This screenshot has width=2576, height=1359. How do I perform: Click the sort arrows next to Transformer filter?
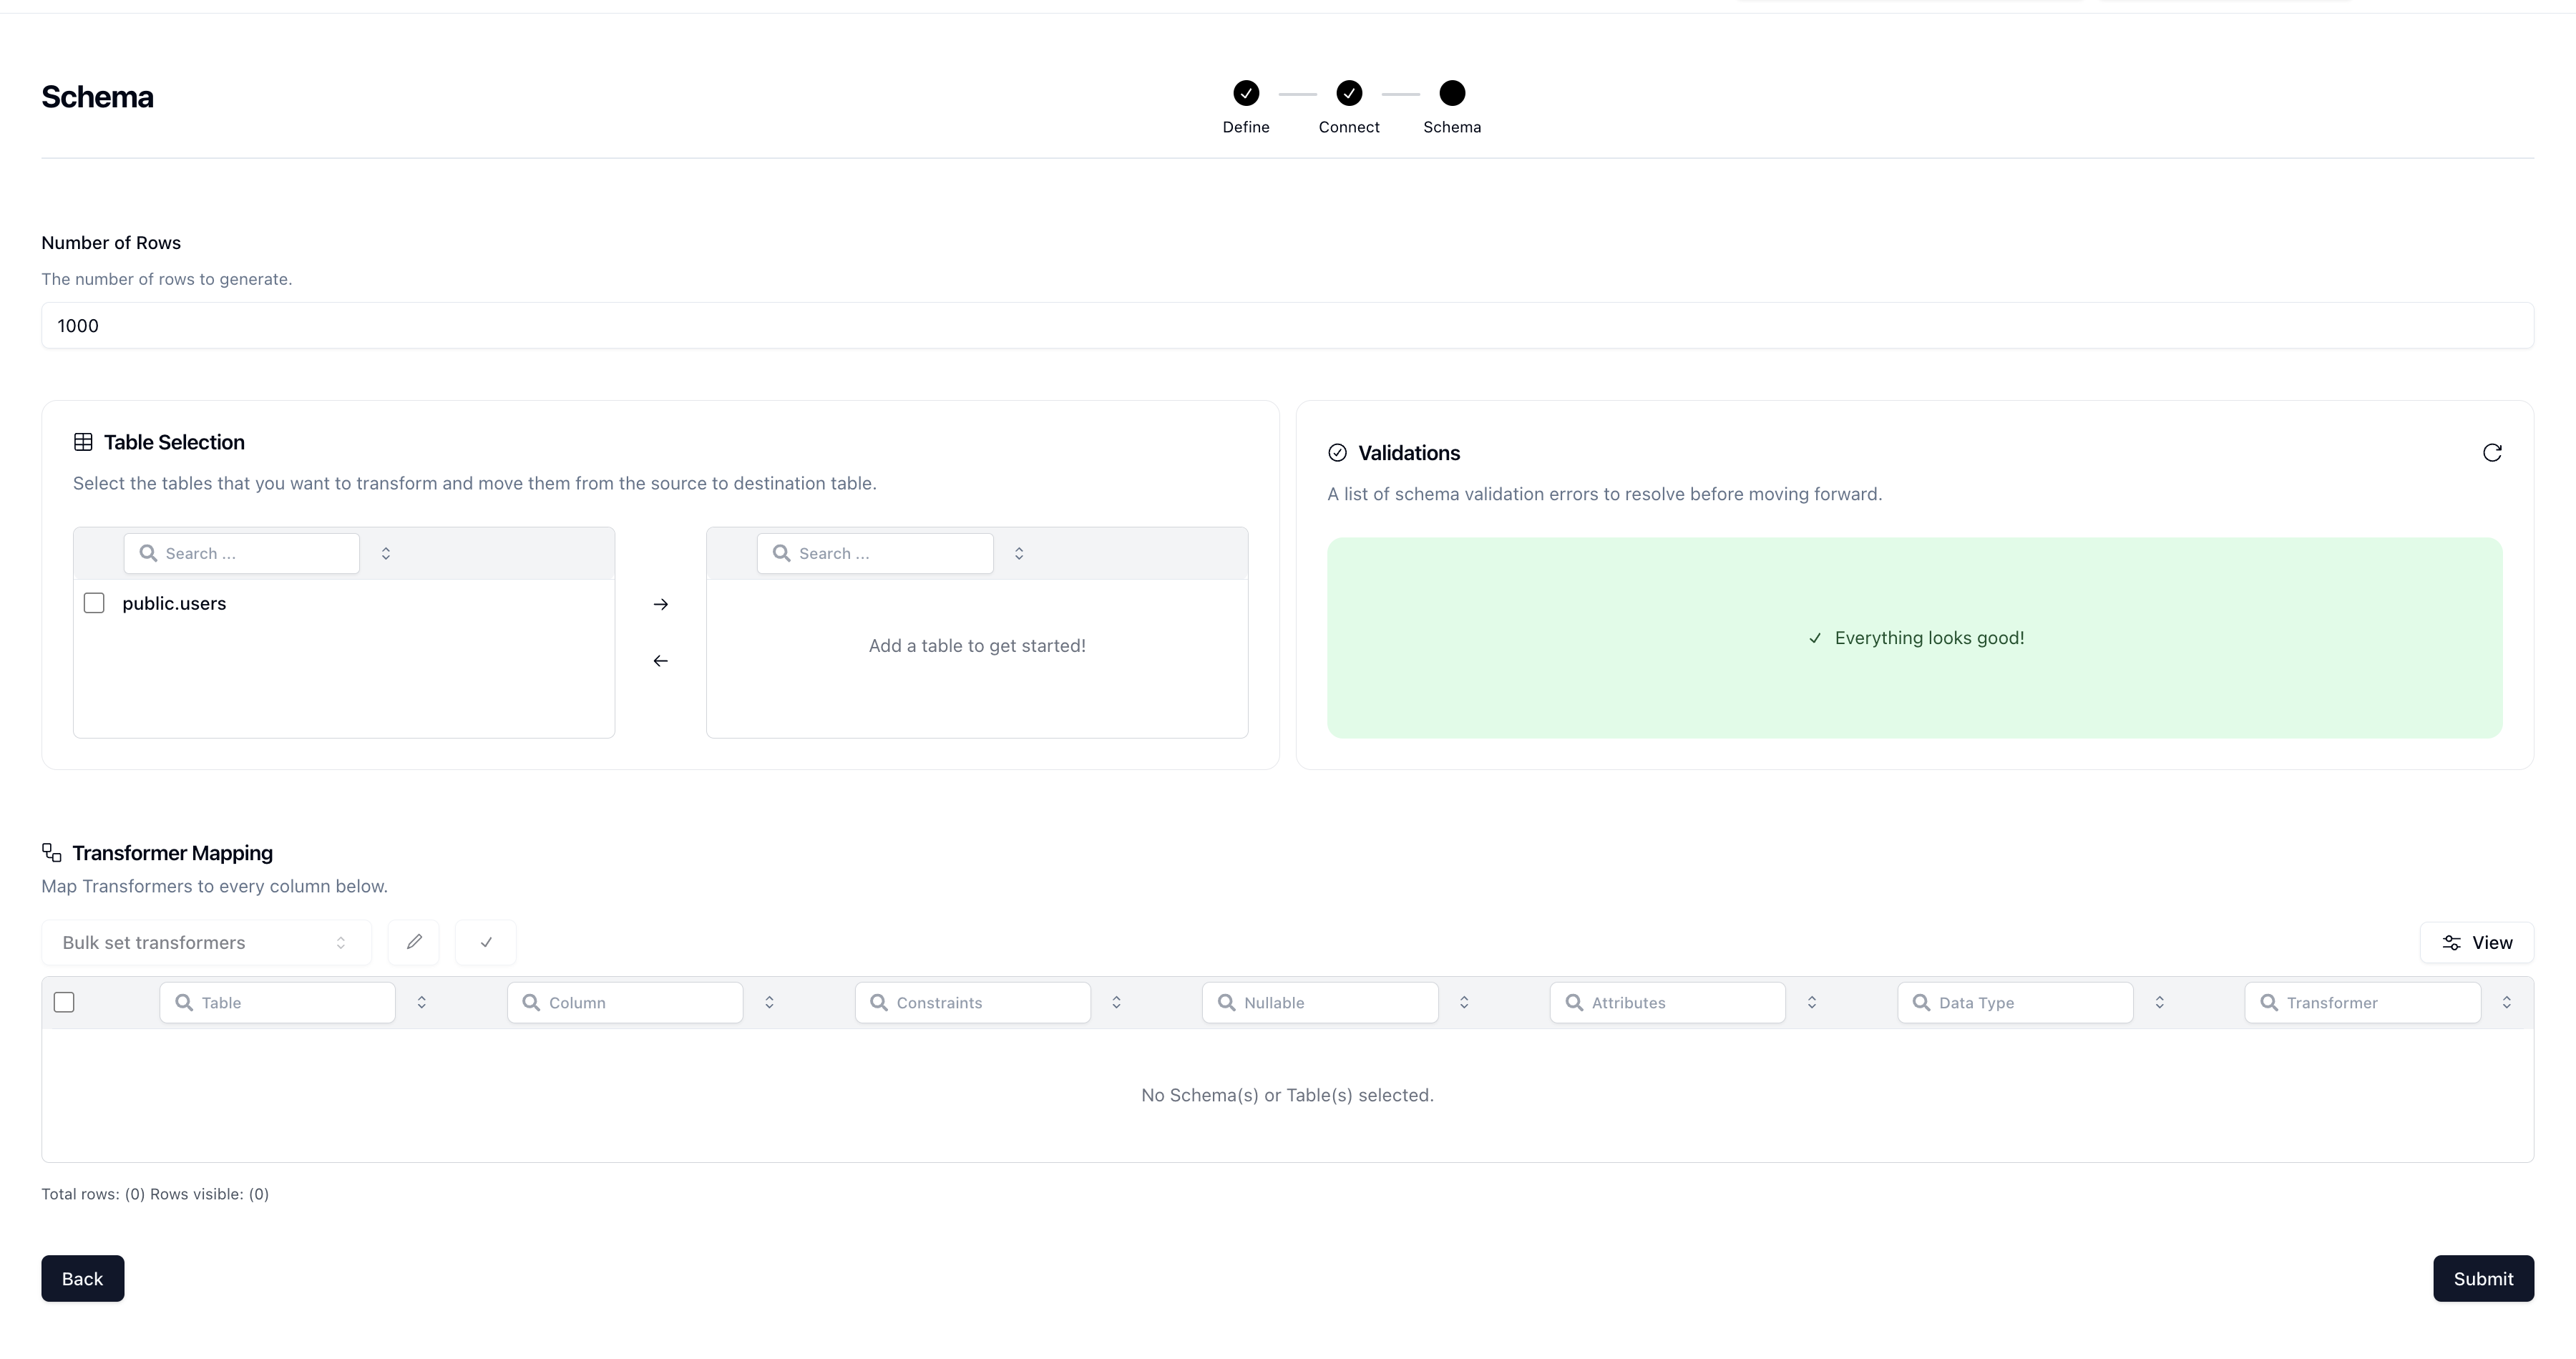pyautogui.click(x=2507, y=1002)
